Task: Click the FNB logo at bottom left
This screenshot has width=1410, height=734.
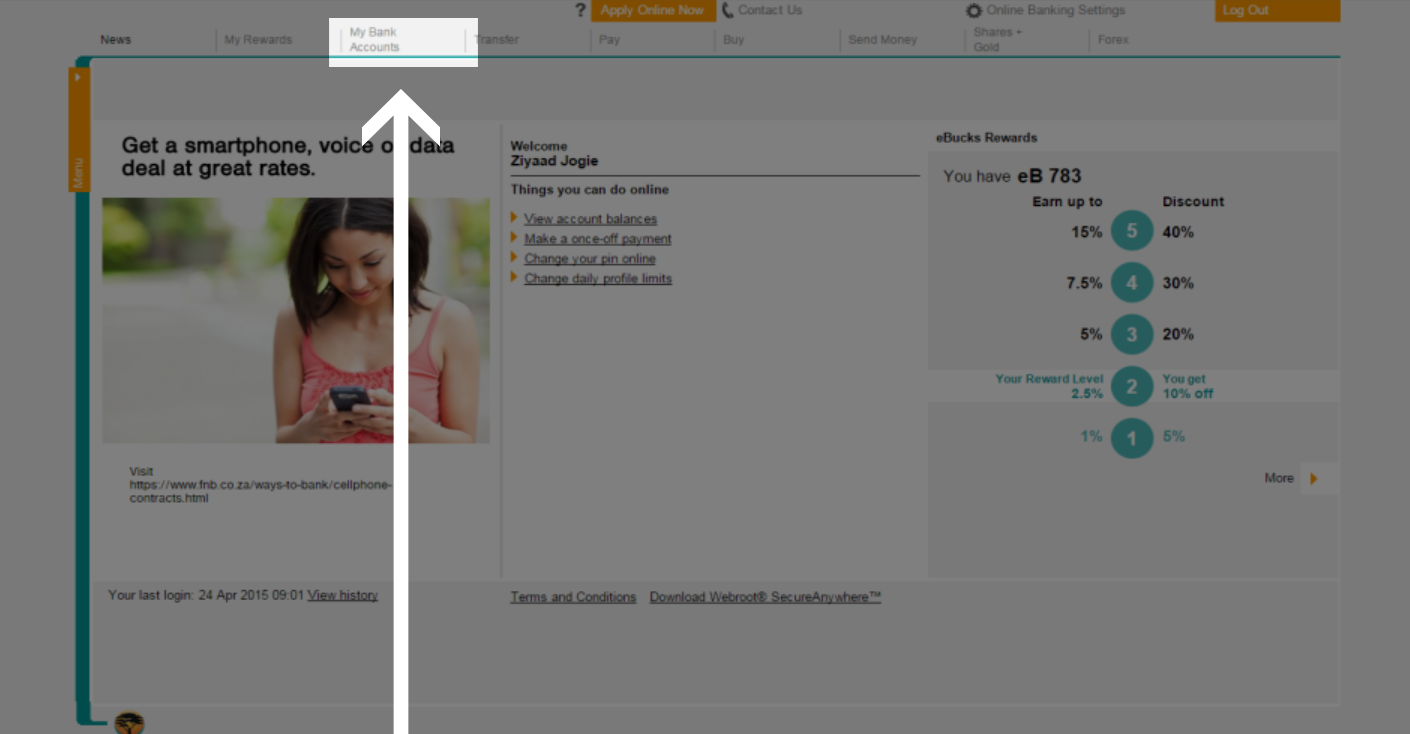Action: 128,722
